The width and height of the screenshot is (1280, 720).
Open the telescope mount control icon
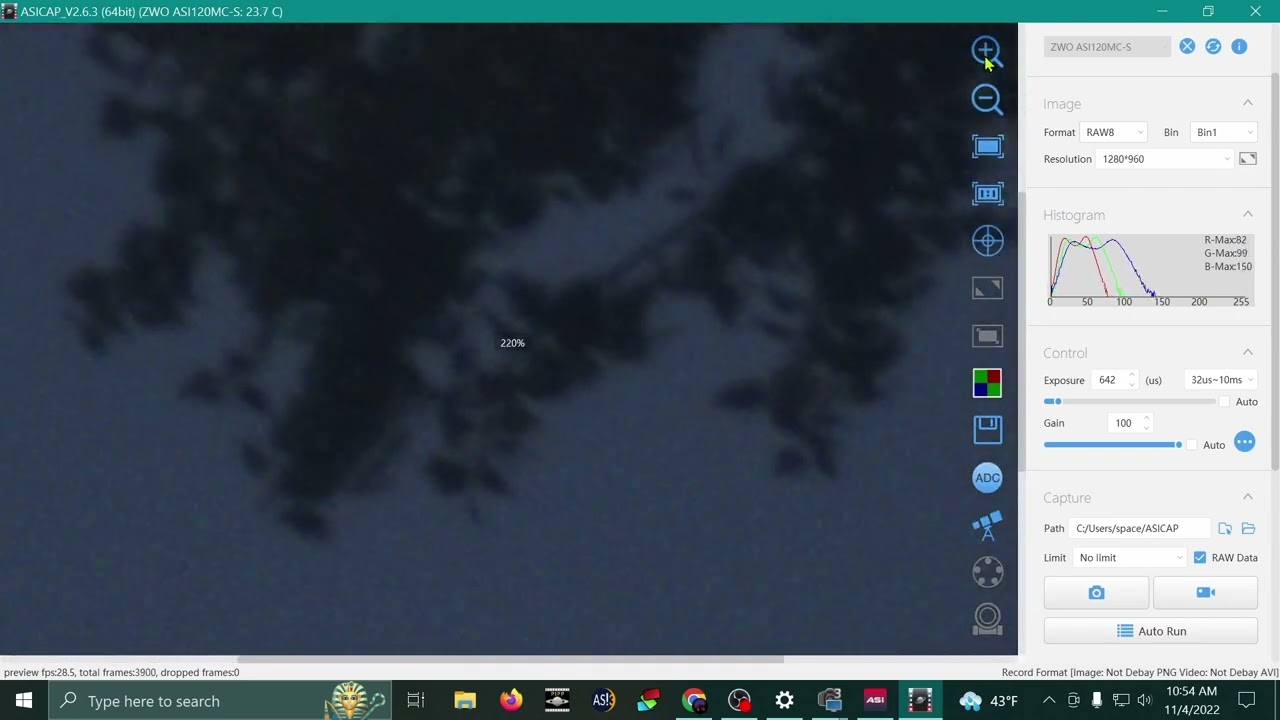point(987,524)
